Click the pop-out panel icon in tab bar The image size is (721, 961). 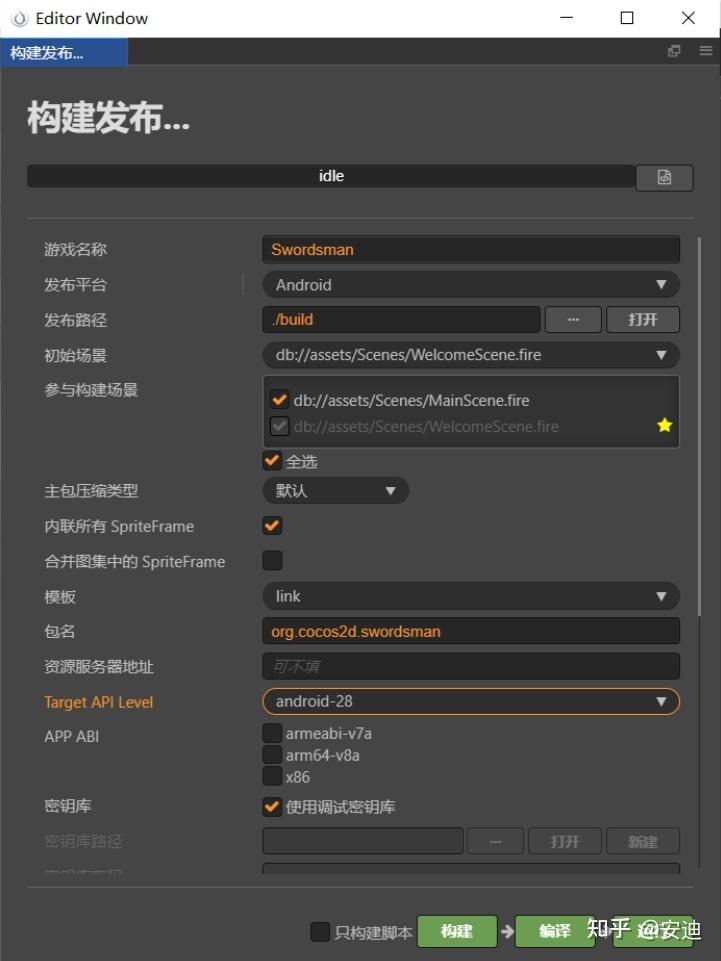click(x=674, y=51)
